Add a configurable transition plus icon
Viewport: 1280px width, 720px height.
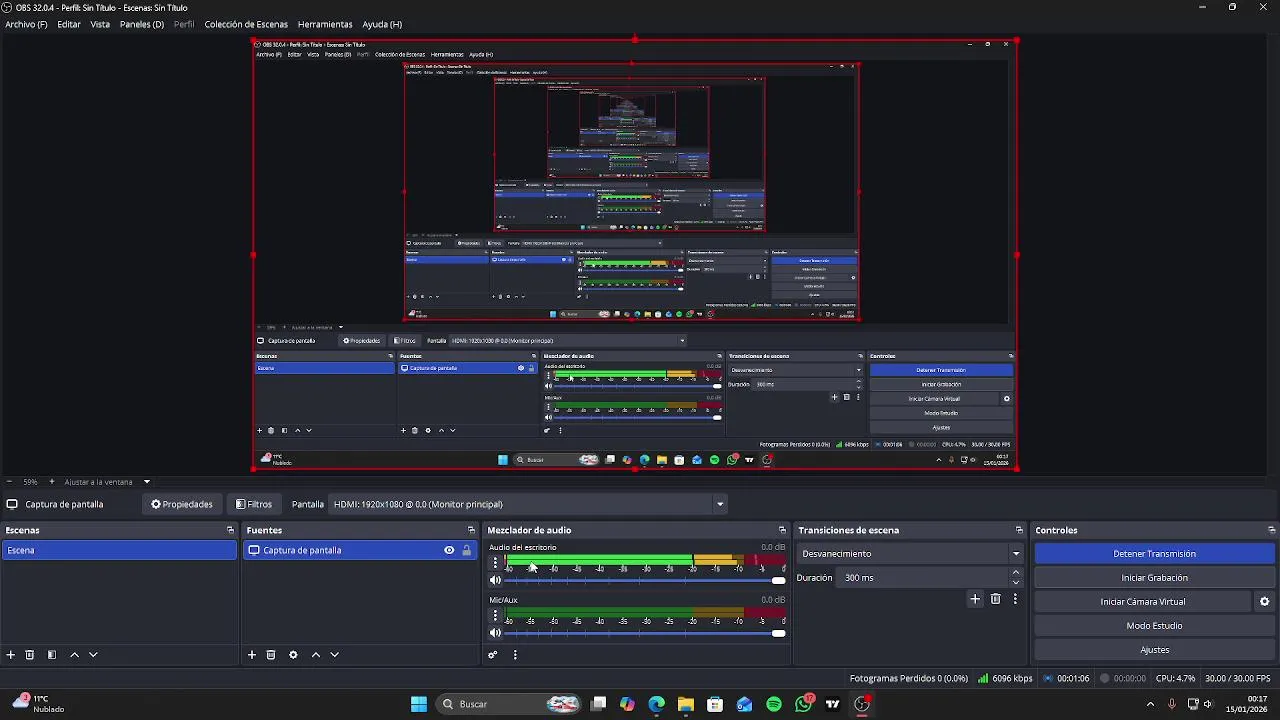click(x=975, y=599)
